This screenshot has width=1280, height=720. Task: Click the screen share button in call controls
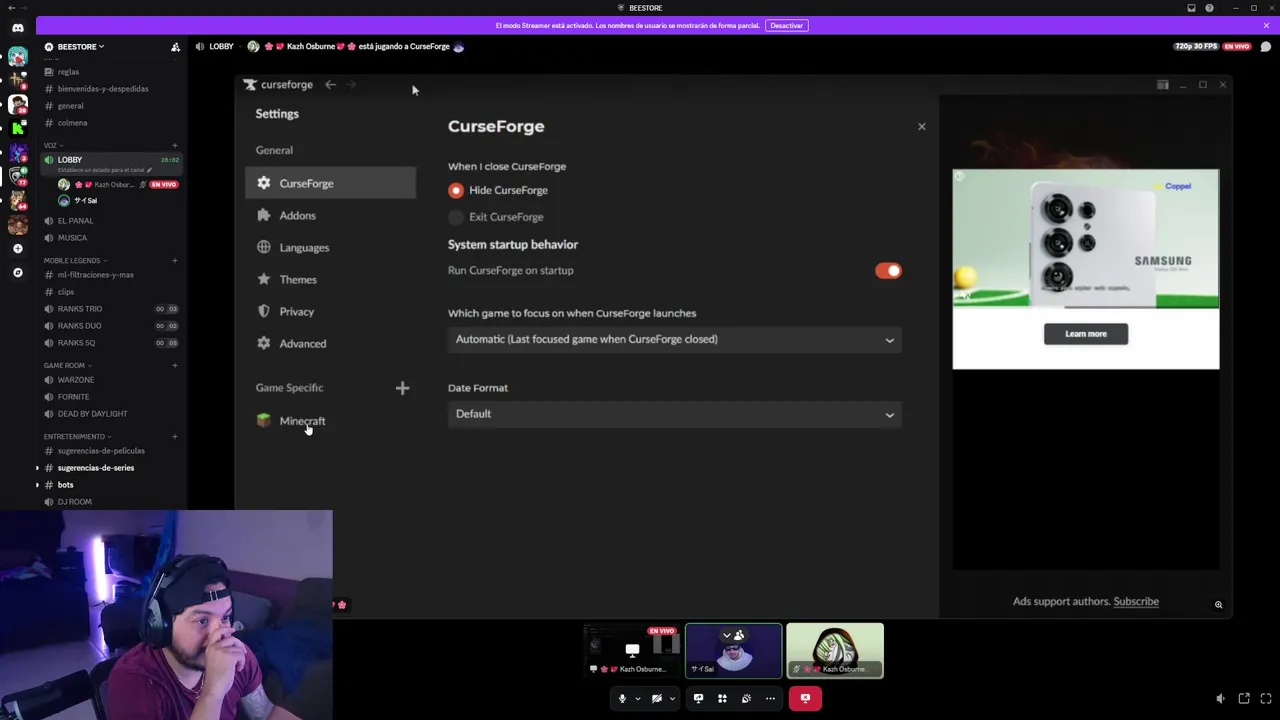(698, 698)
